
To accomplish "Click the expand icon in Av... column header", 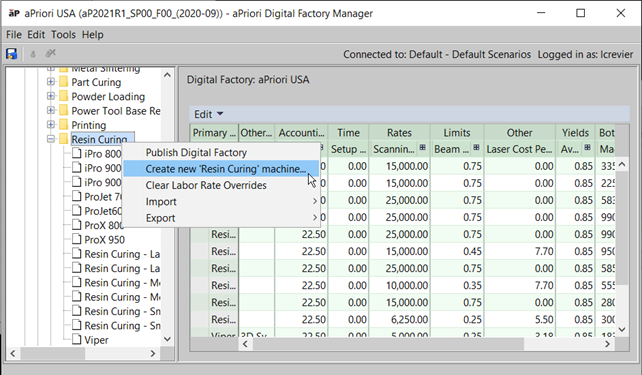I will click(x=588, y=147).
